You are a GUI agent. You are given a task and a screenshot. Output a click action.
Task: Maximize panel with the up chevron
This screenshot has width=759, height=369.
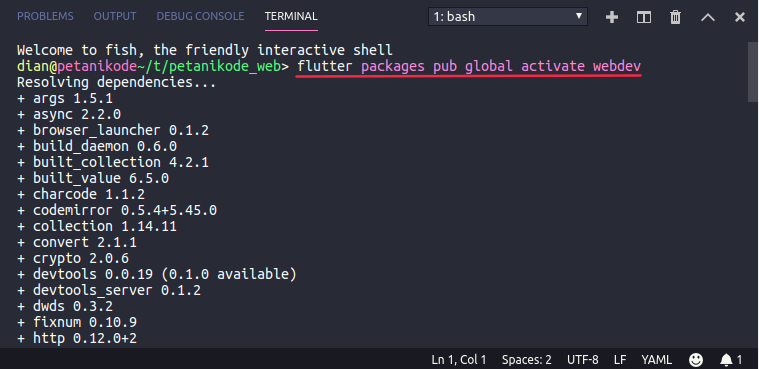tap(708, 17)
